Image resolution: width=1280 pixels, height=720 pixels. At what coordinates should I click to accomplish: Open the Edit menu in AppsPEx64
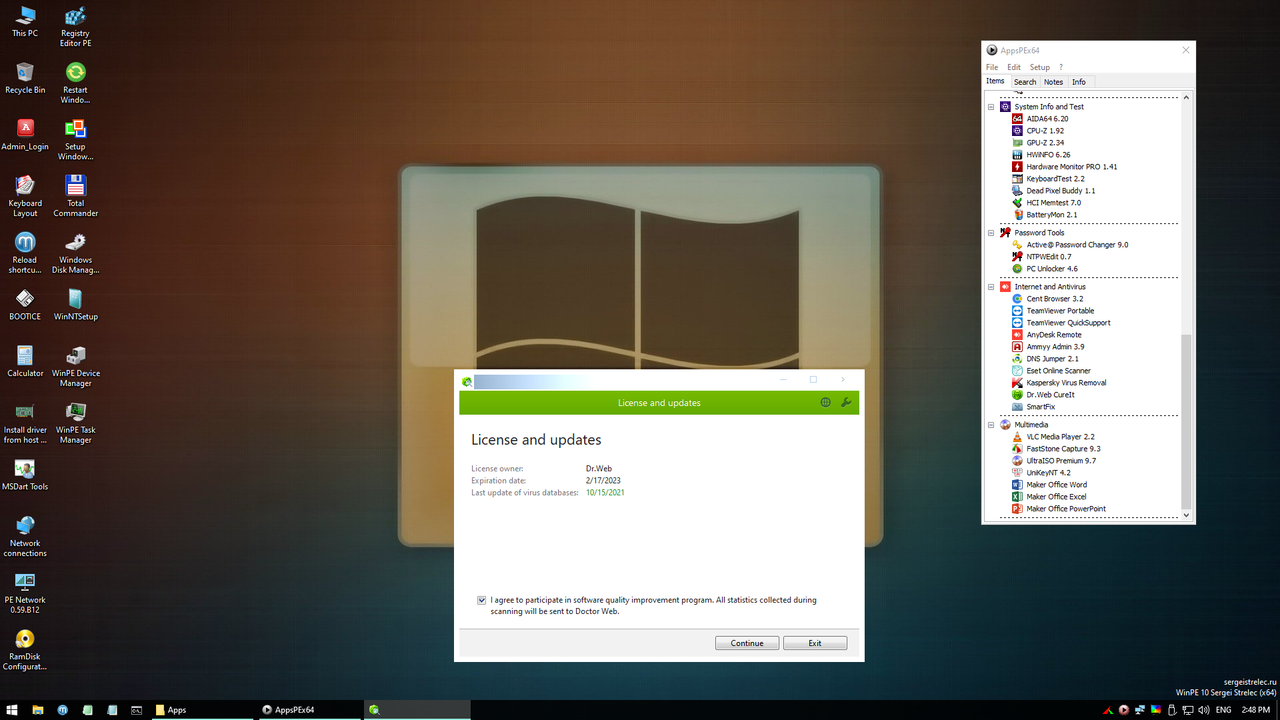coord(1014,67)
